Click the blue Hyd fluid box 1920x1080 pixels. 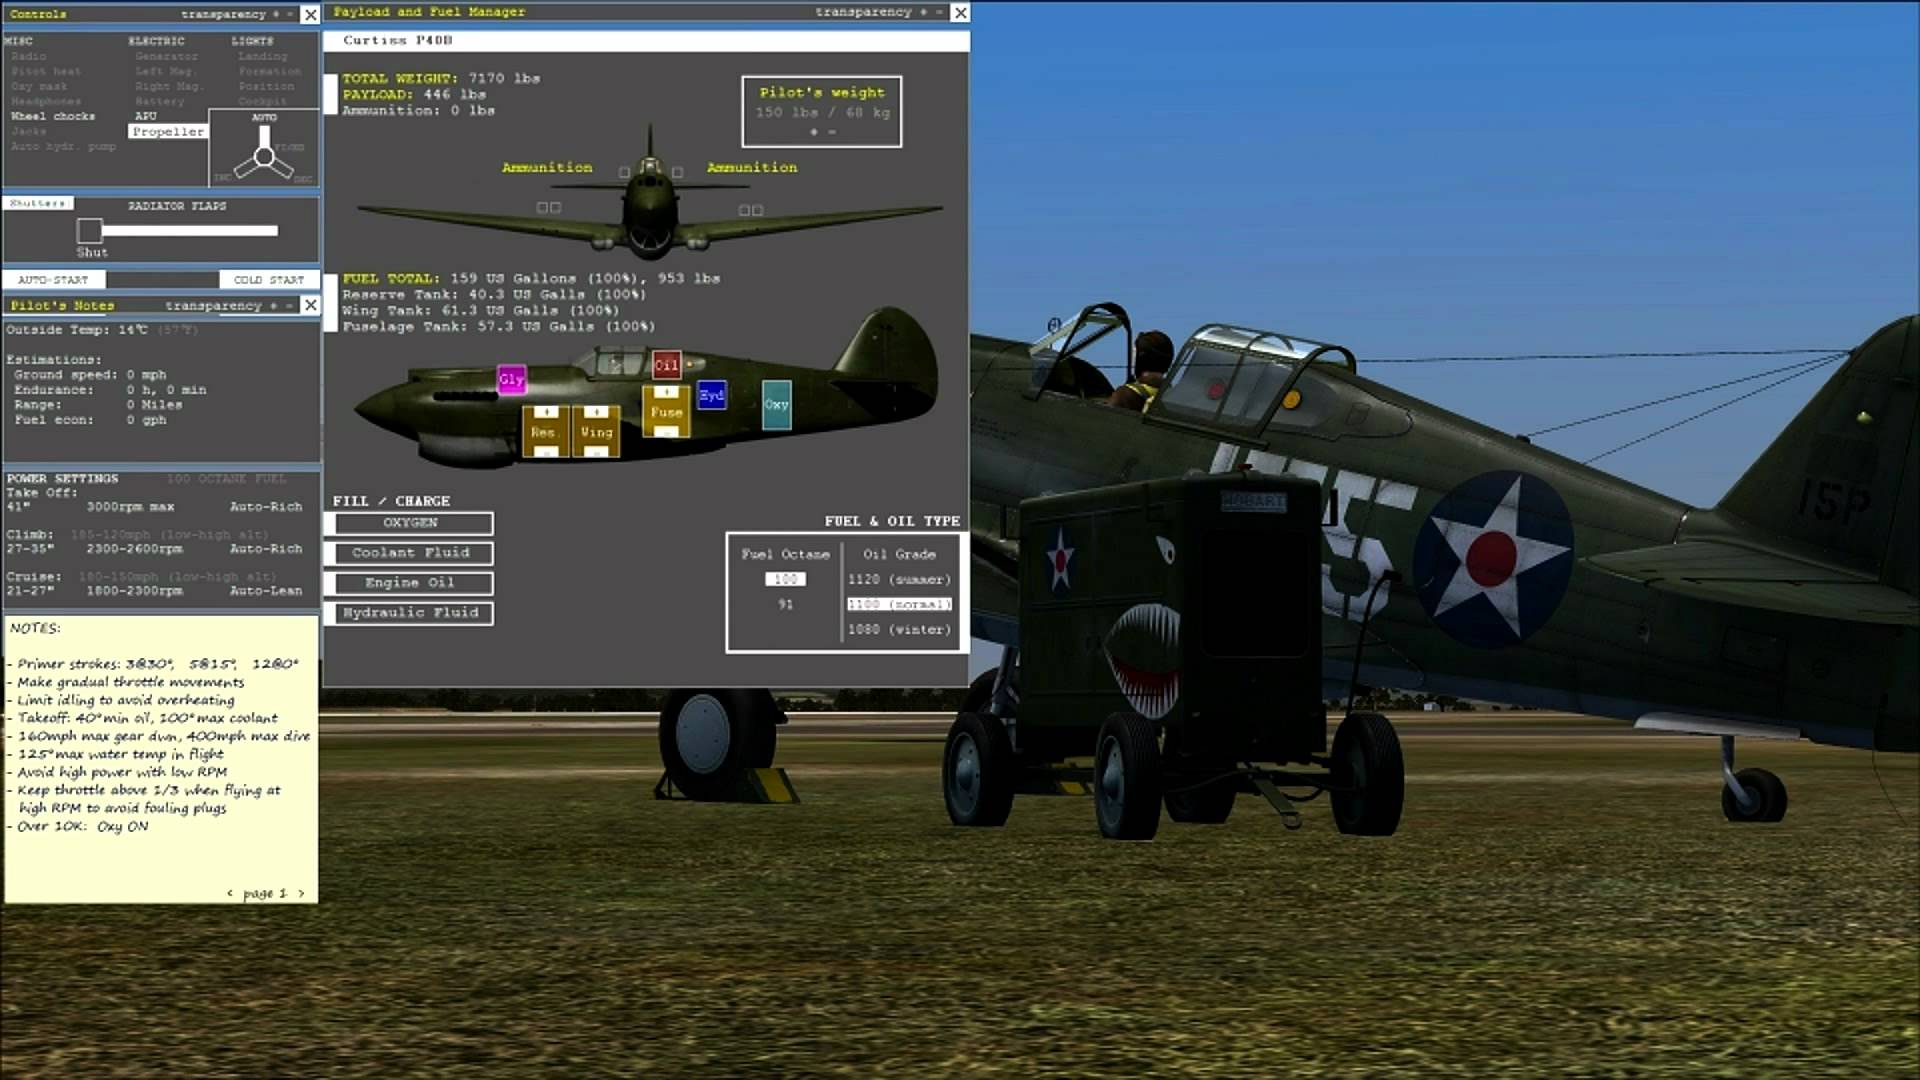[x=712, y=395]
